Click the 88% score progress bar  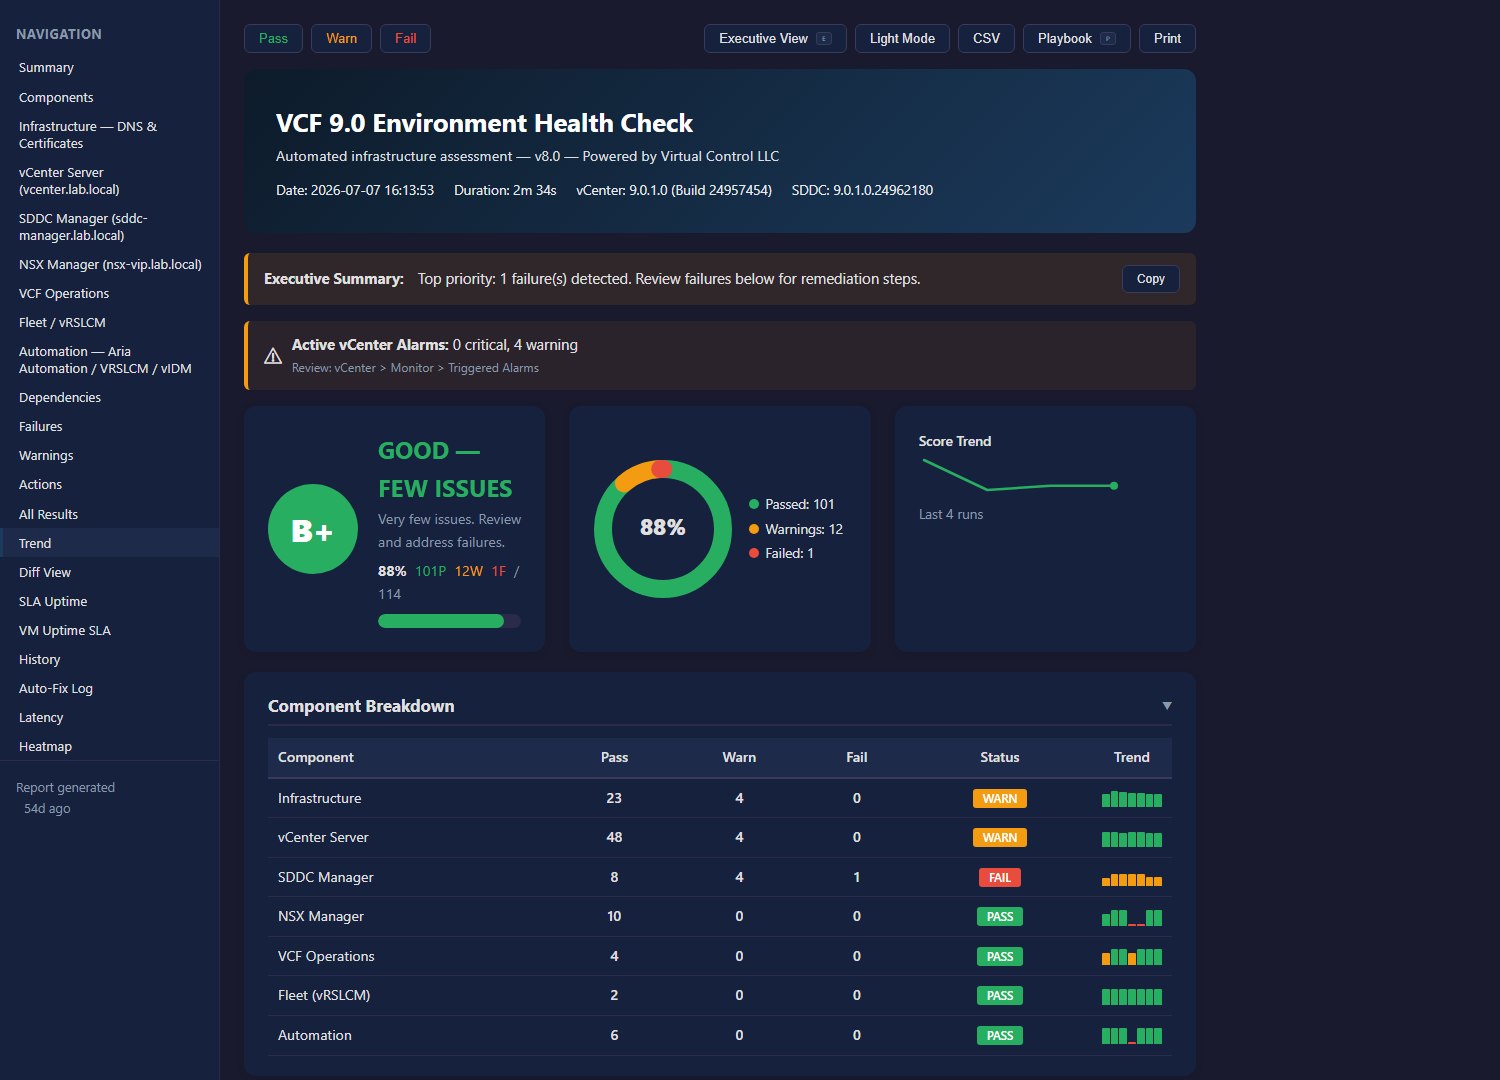click(x=449, y=621)
